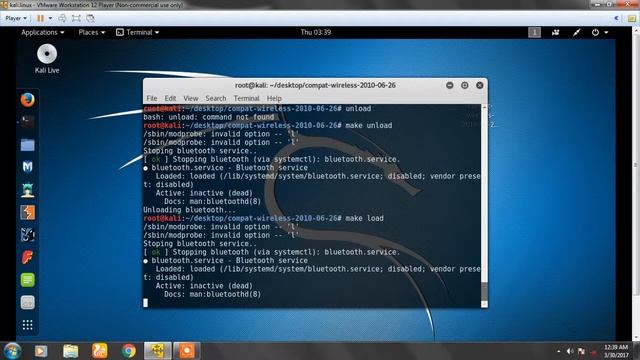Launch the terminal icon in the Kali dock
The image size is (640, 360).
point(27,121)
